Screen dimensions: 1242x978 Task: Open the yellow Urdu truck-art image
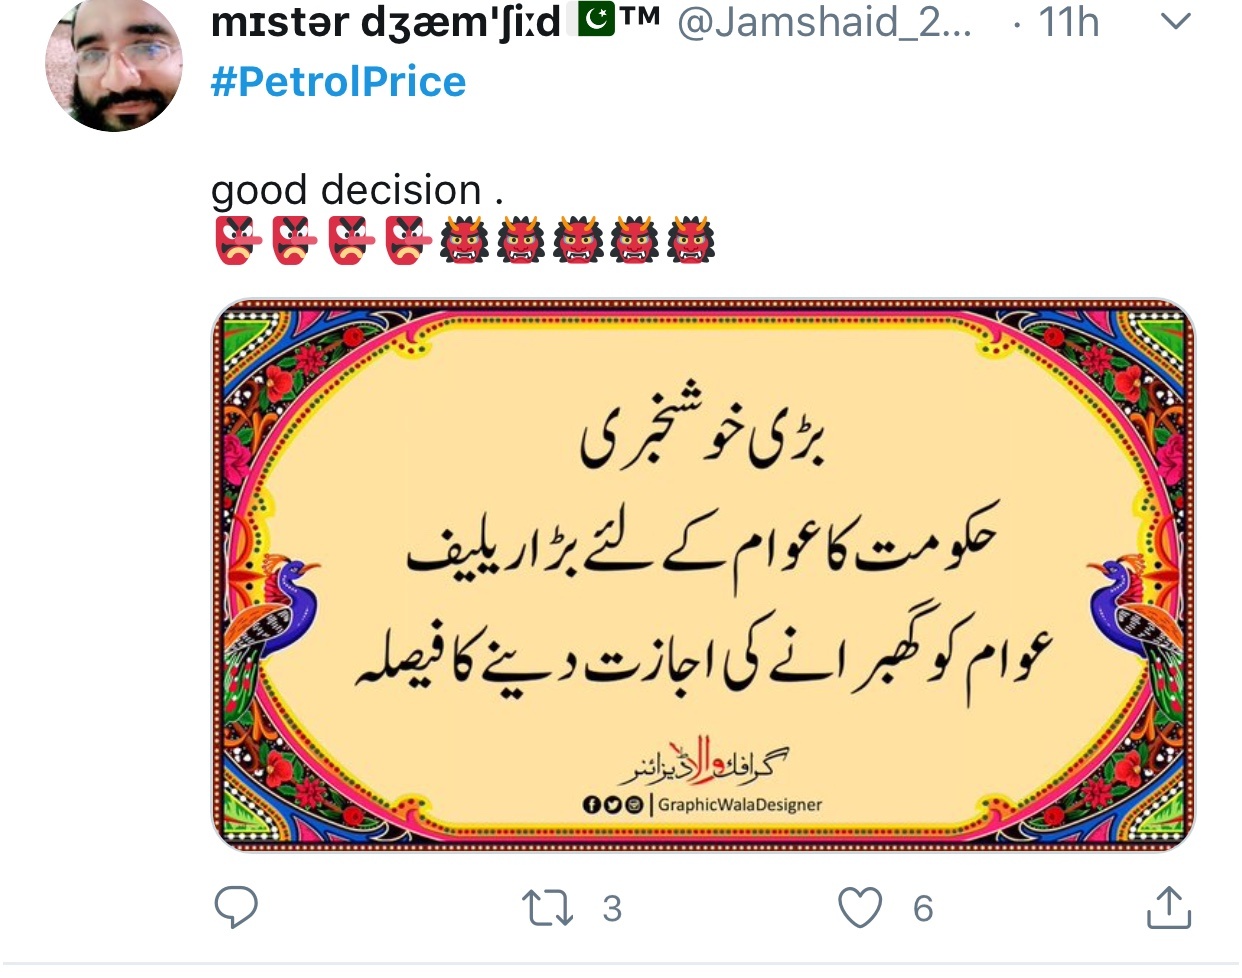[703, 575]
